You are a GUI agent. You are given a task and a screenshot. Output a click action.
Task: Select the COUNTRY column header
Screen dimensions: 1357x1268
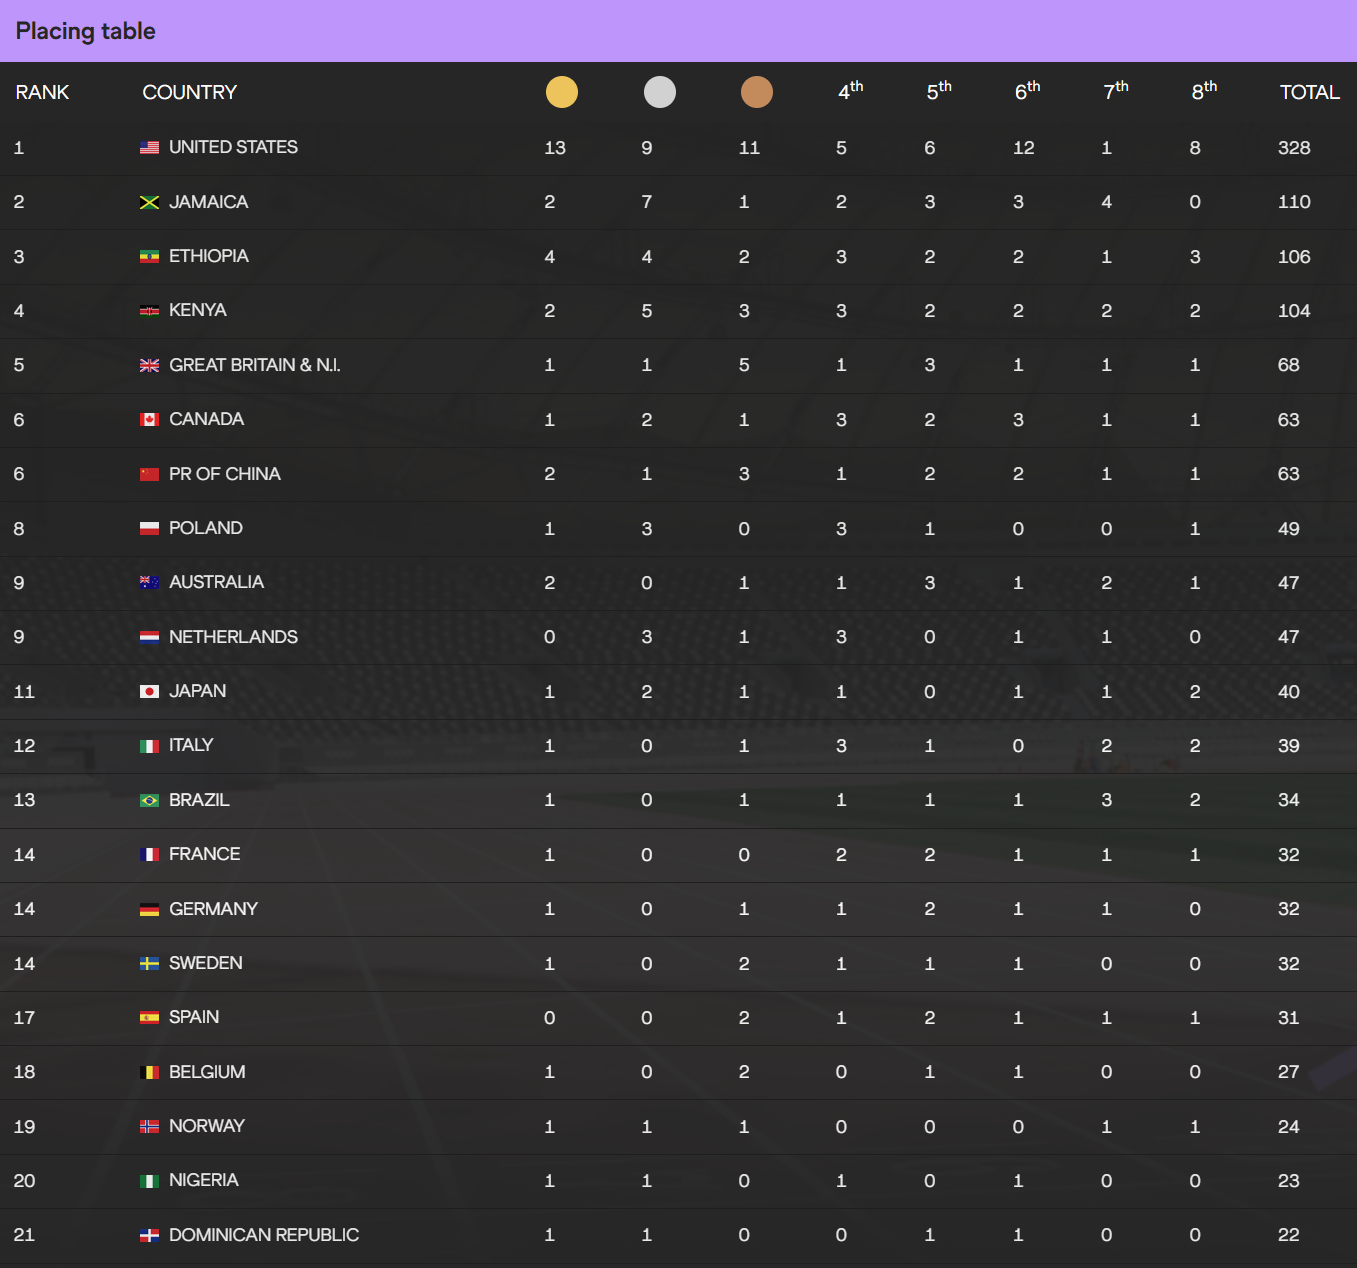coord(190,92)
